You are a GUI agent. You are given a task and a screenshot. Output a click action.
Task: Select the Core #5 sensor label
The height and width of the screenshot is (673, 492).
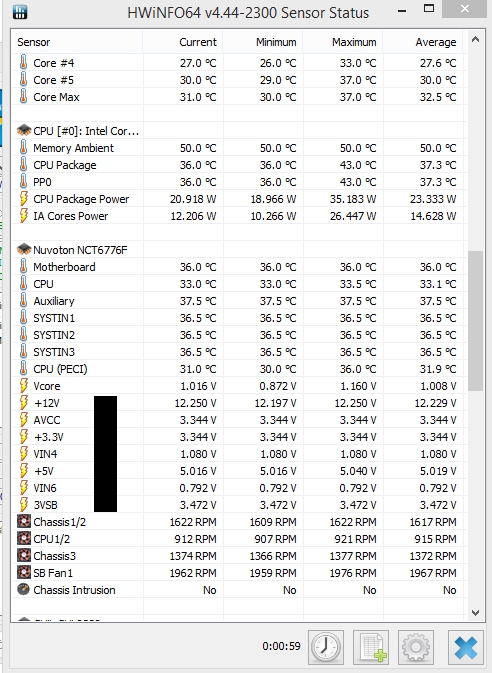point(53,80)
